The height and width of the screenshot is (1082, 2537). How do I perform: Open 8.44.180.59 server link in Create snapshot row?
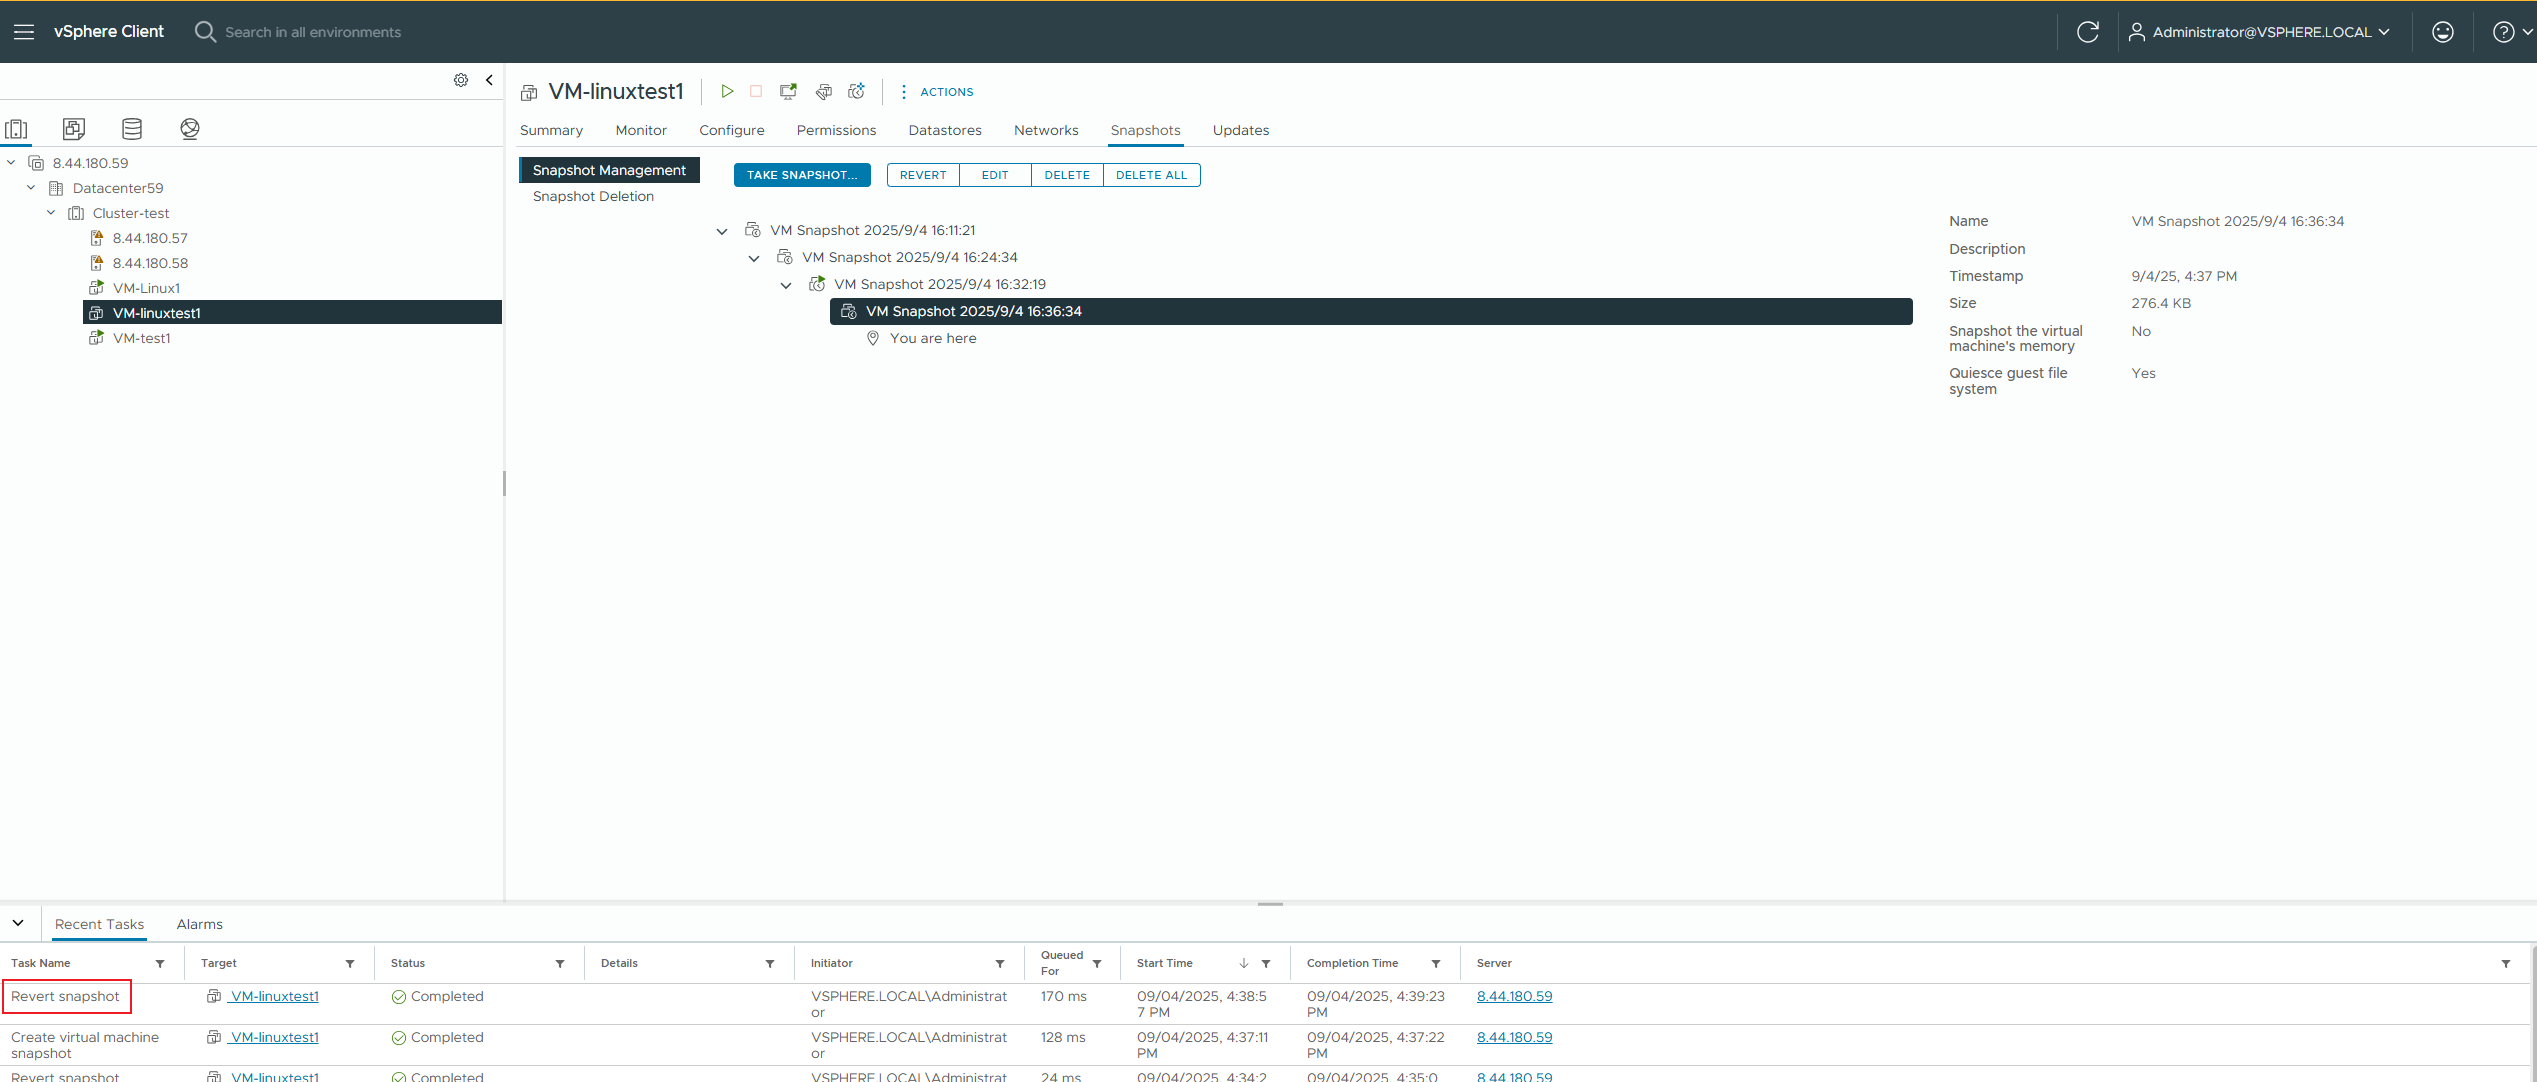click(1514, 1037)
